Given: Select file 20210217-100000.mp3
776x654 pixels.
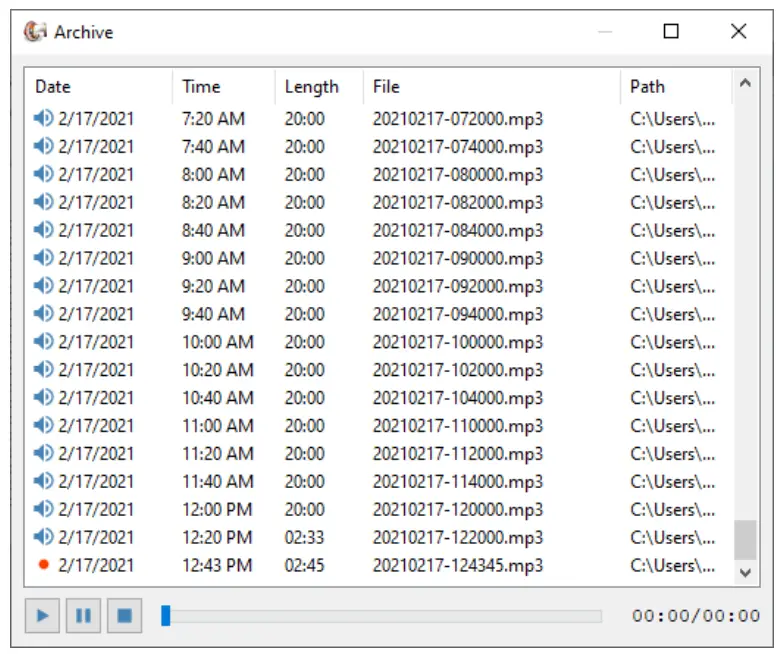Looking at the screenshot, I should point(458,342).
